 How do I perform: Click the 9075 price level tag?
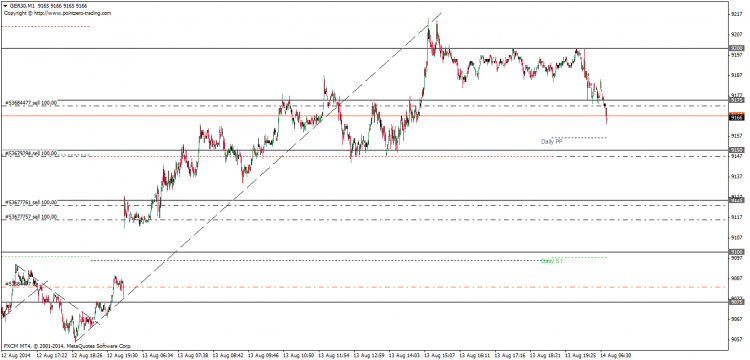click(737, 302)
